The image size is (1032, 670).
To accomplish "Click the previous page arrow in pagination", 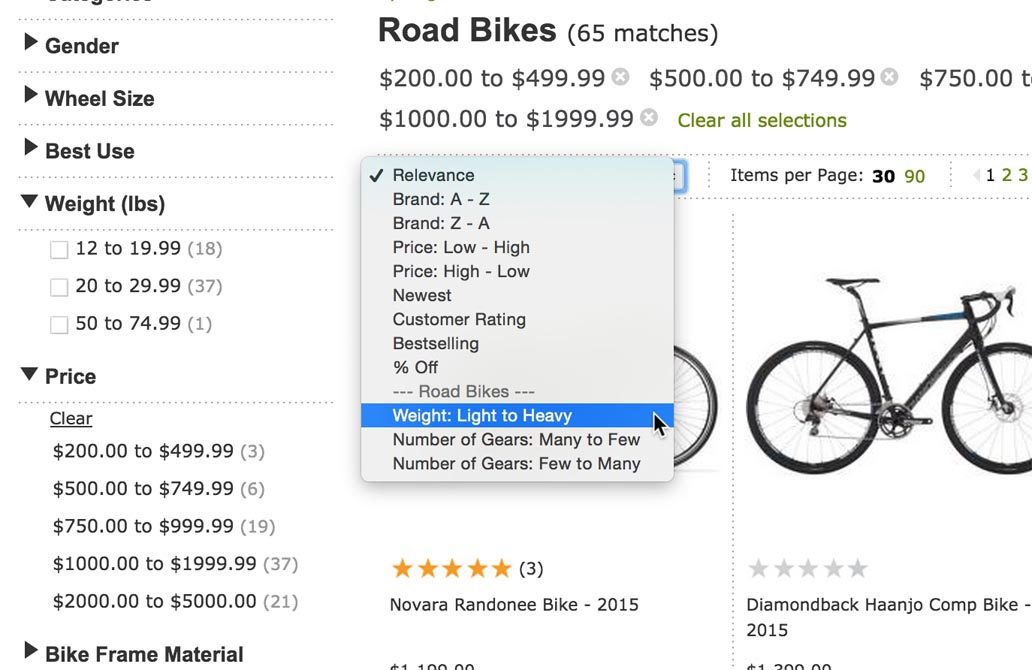I will coord(976,176).
